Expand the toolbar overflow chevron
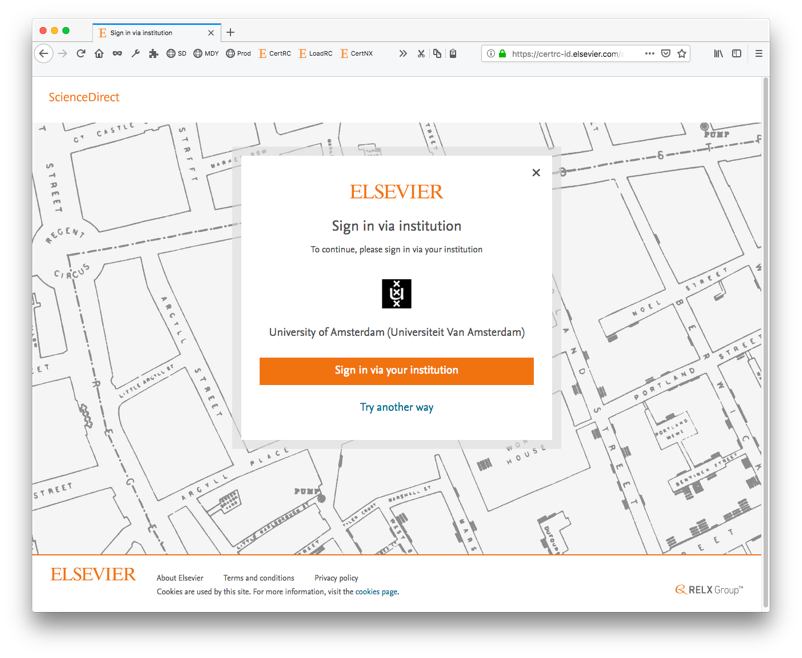The width and height of the screenshot is (802, 658). [403, 53]
